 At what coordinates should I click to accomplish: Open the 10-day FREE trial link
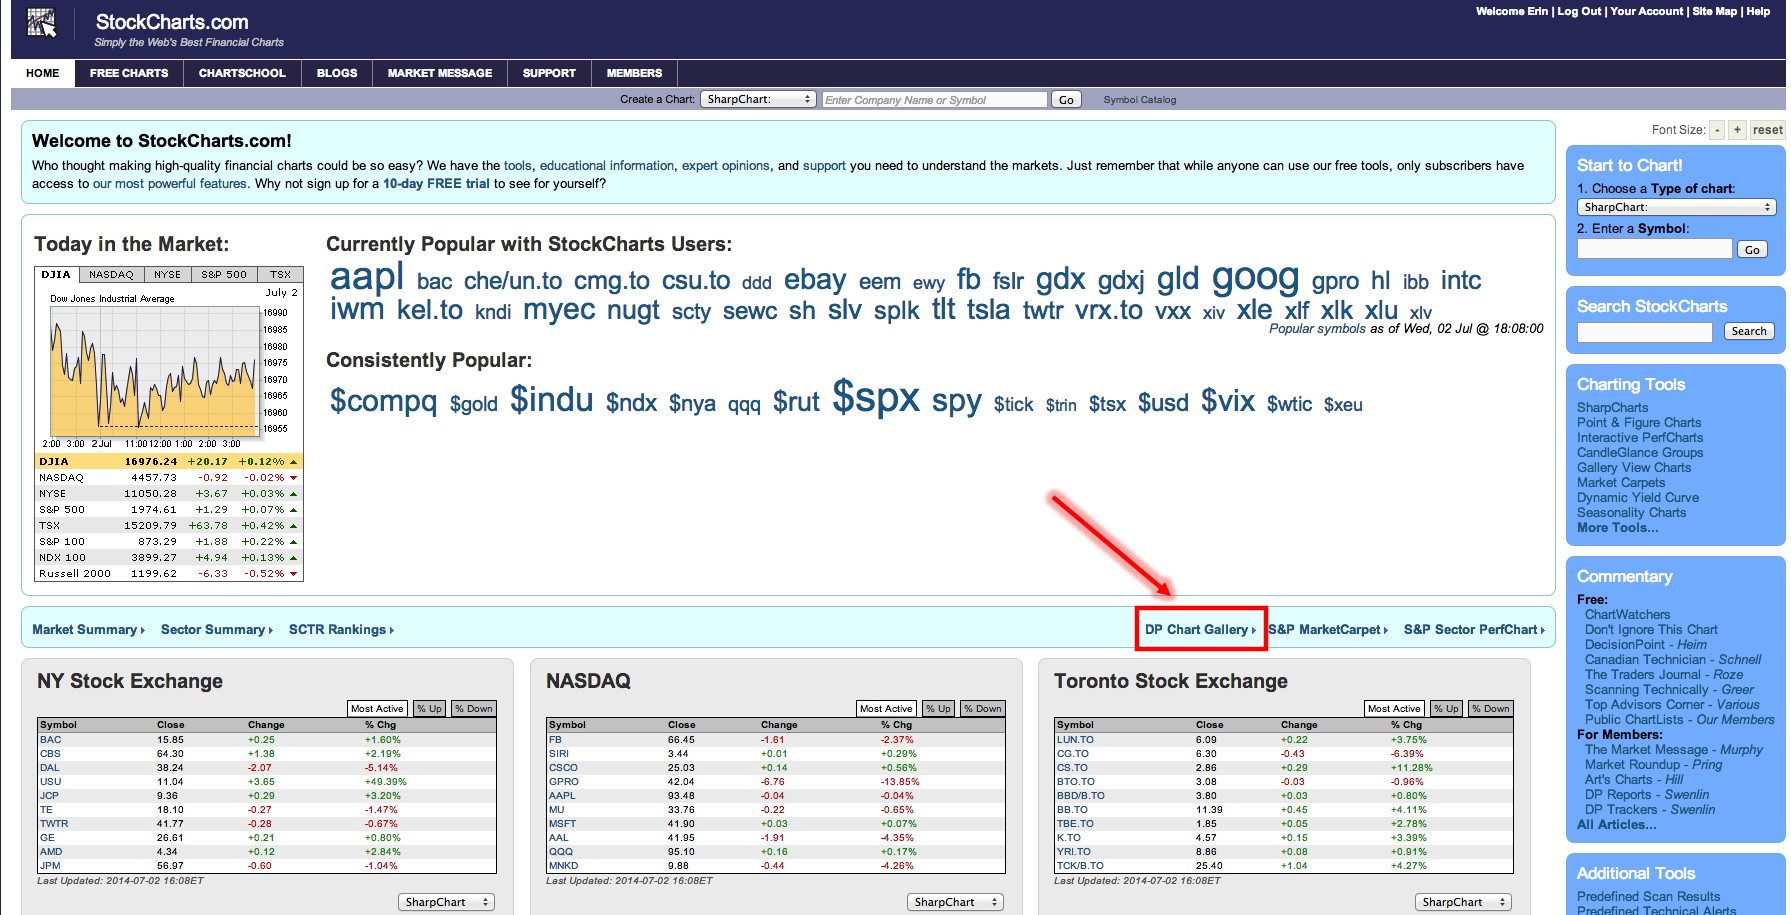(x=436, y=184)
